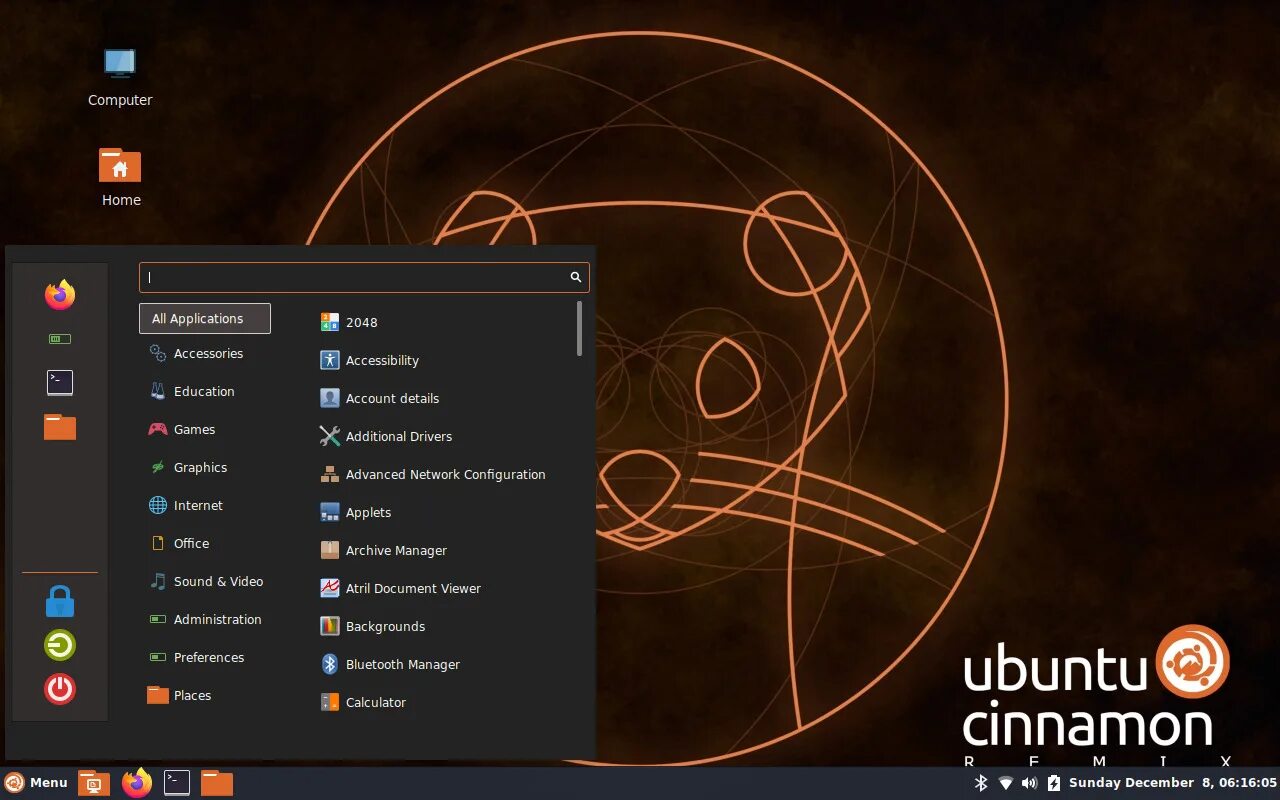
Task: Click the Menu button on the panel
Action: 36,783
